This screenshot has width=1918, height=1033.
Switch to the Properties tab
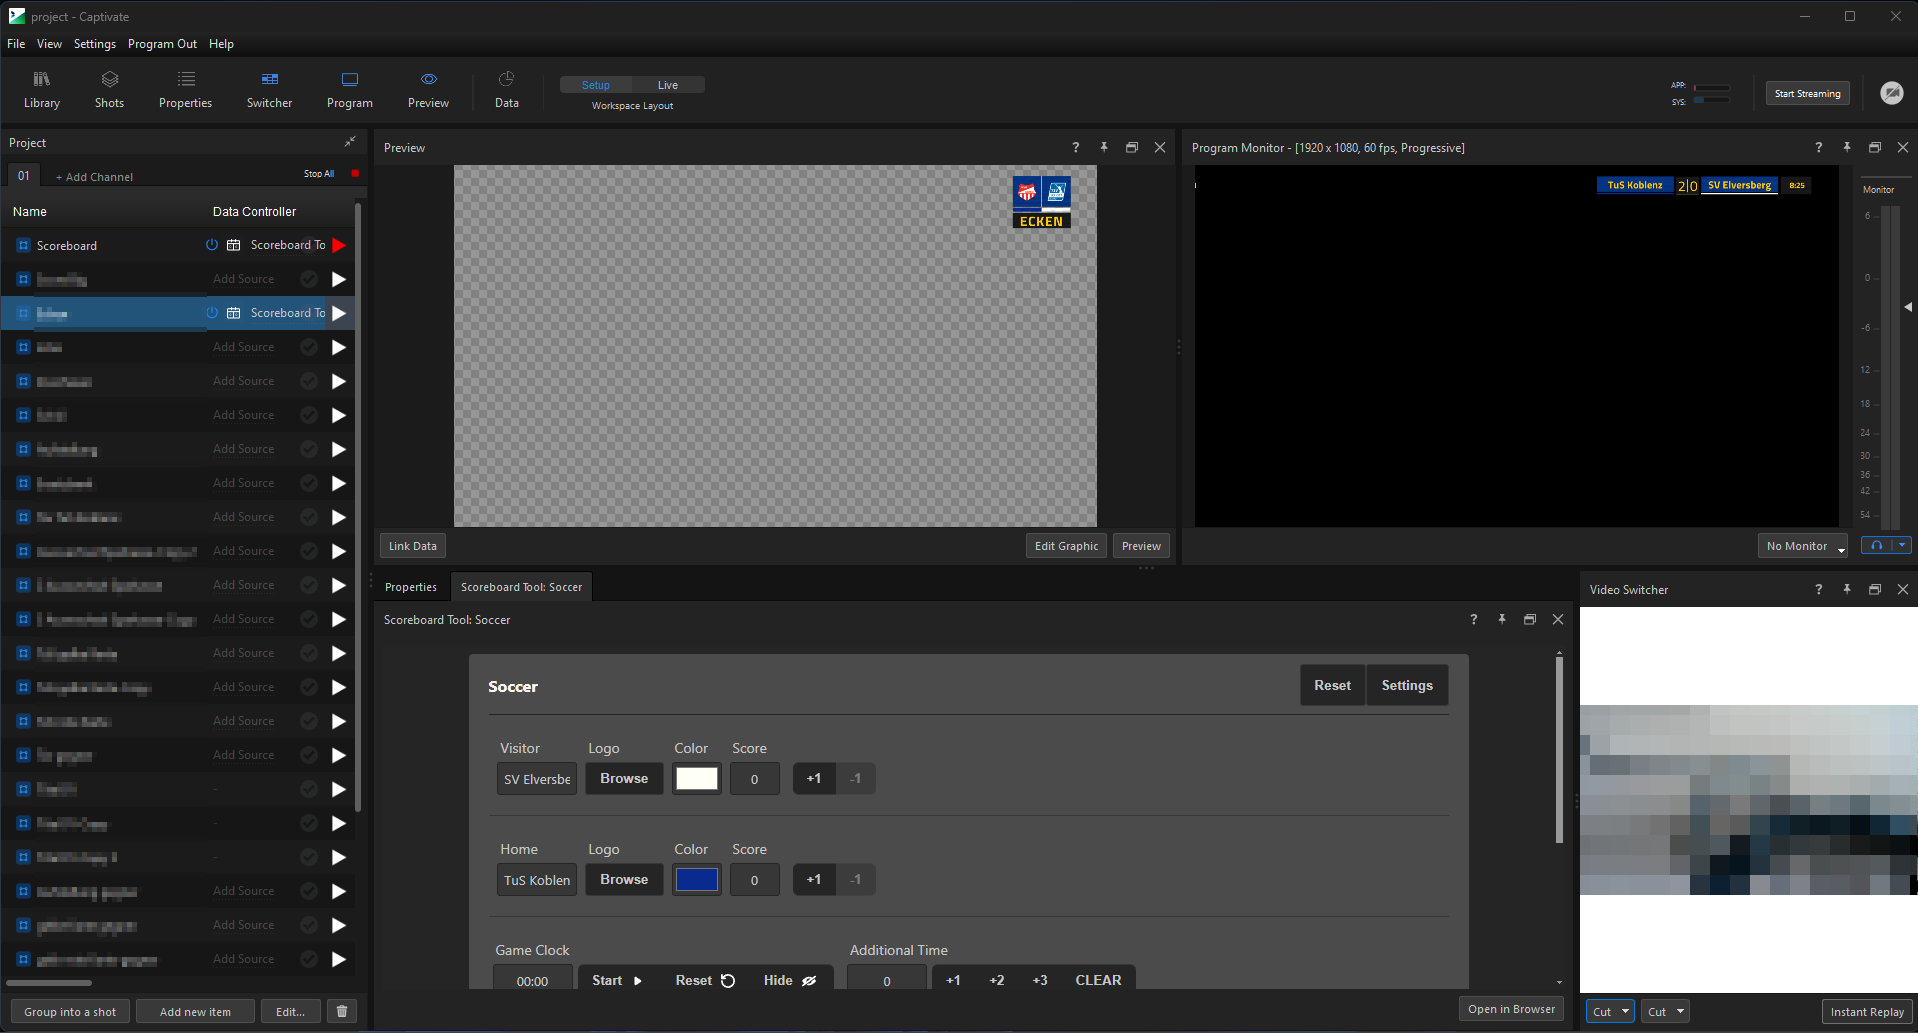411,587
